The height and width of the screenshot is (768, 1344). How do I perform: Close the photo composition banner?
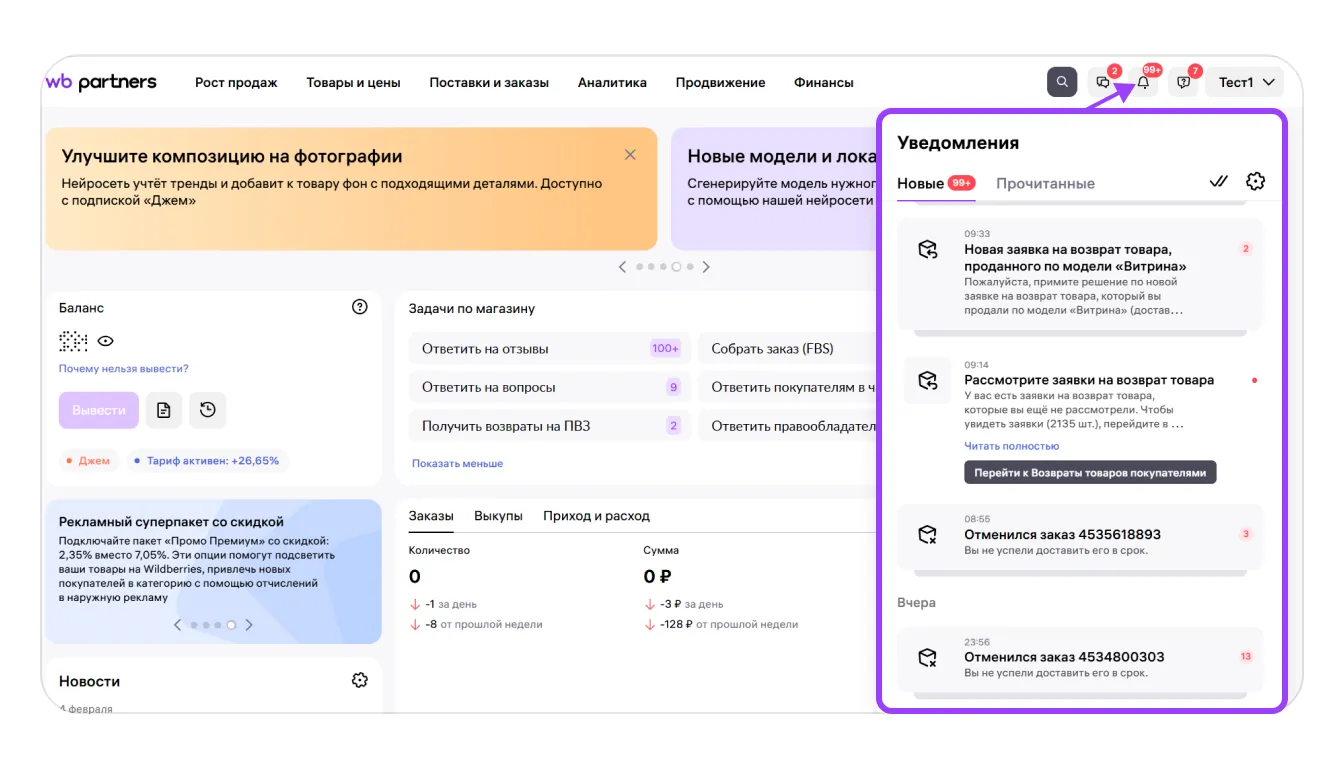[630, 155]
